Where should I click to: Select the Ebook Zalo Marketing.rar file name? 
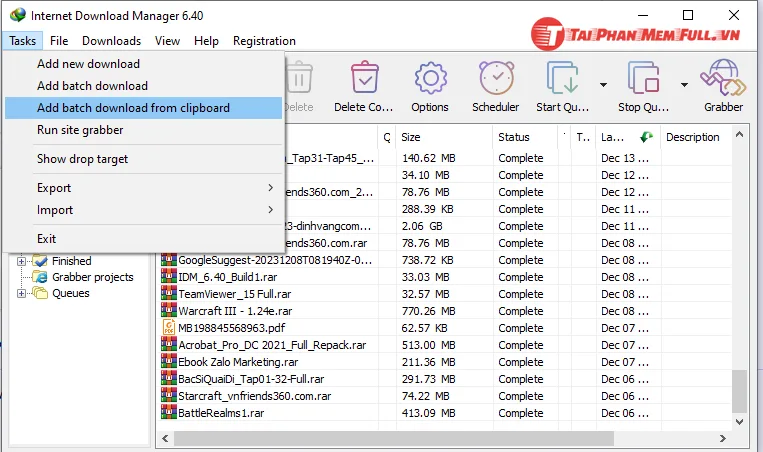[x=238, y=362]
